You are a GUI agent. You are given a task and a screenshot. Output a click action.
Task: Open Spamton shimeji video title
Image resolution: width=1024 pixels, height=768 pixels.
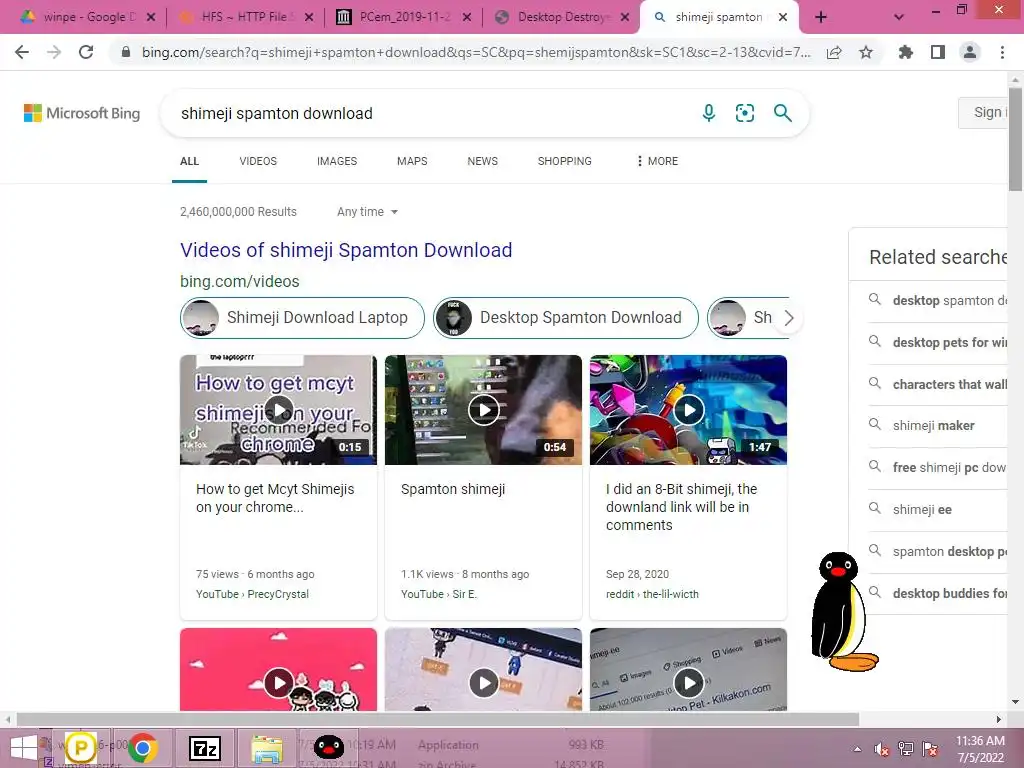453,489
